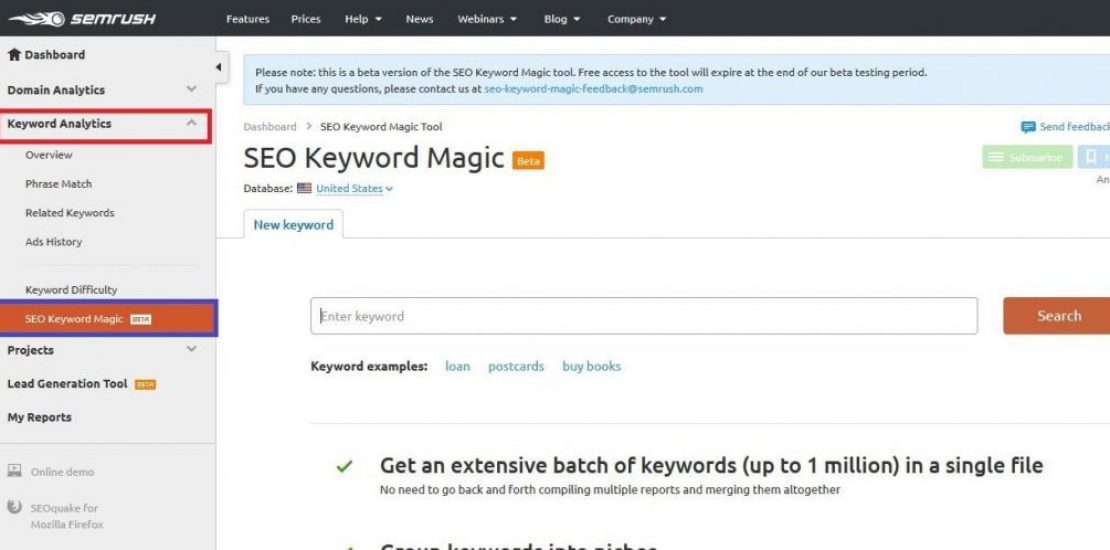This screenshot has height=550, width=1110.
Task: Click the 'postcards' keyword example link
Action: click(516, 366)
